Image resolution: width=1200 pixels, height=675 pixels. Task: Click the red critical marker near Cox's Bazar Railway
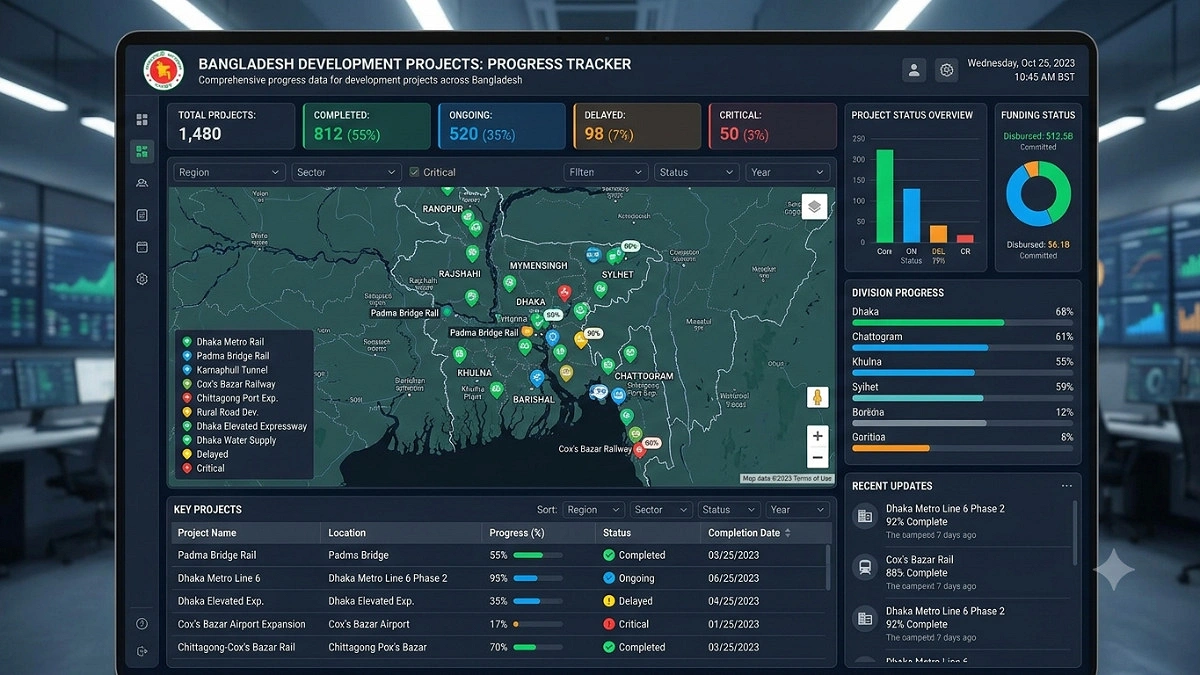pyautogui.click(x=641, y=450)
